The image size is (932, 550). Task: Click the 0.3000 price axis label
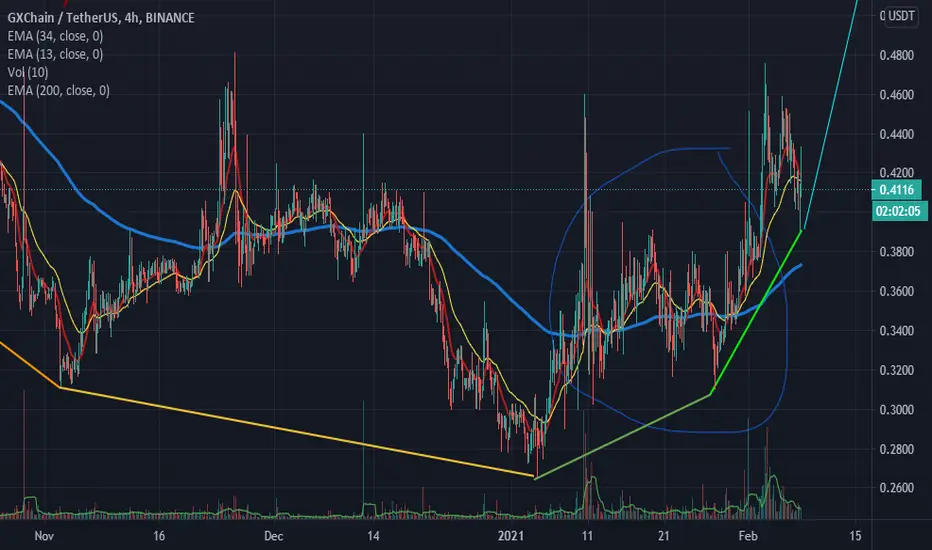(896, 410)
